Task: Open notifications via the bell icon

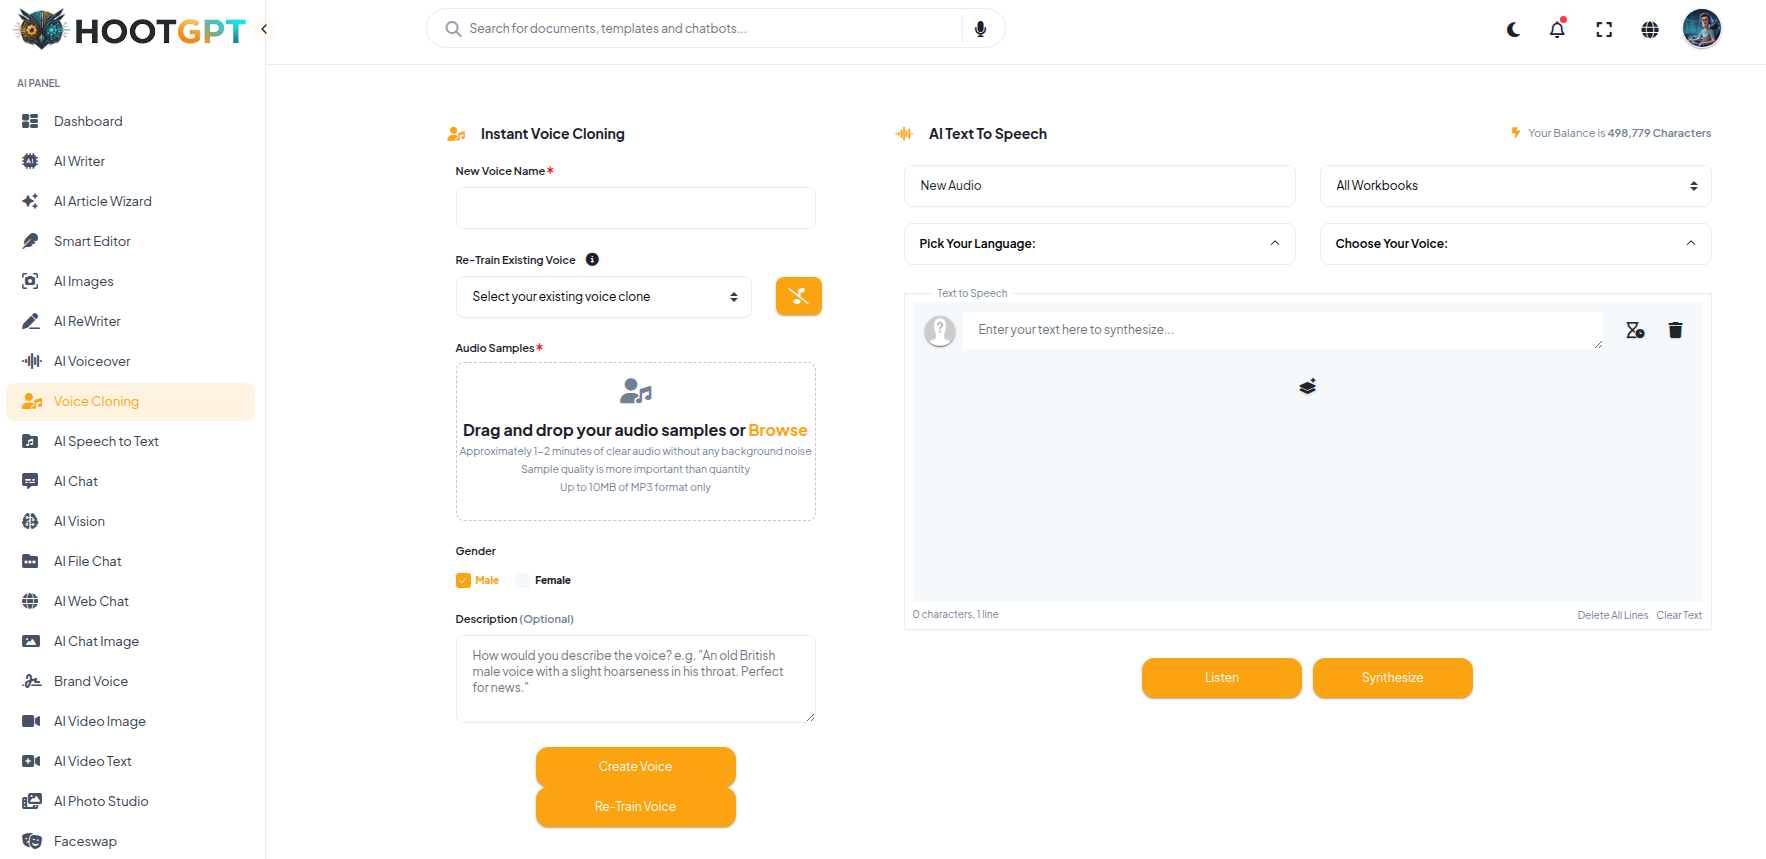Action: 1556,30
